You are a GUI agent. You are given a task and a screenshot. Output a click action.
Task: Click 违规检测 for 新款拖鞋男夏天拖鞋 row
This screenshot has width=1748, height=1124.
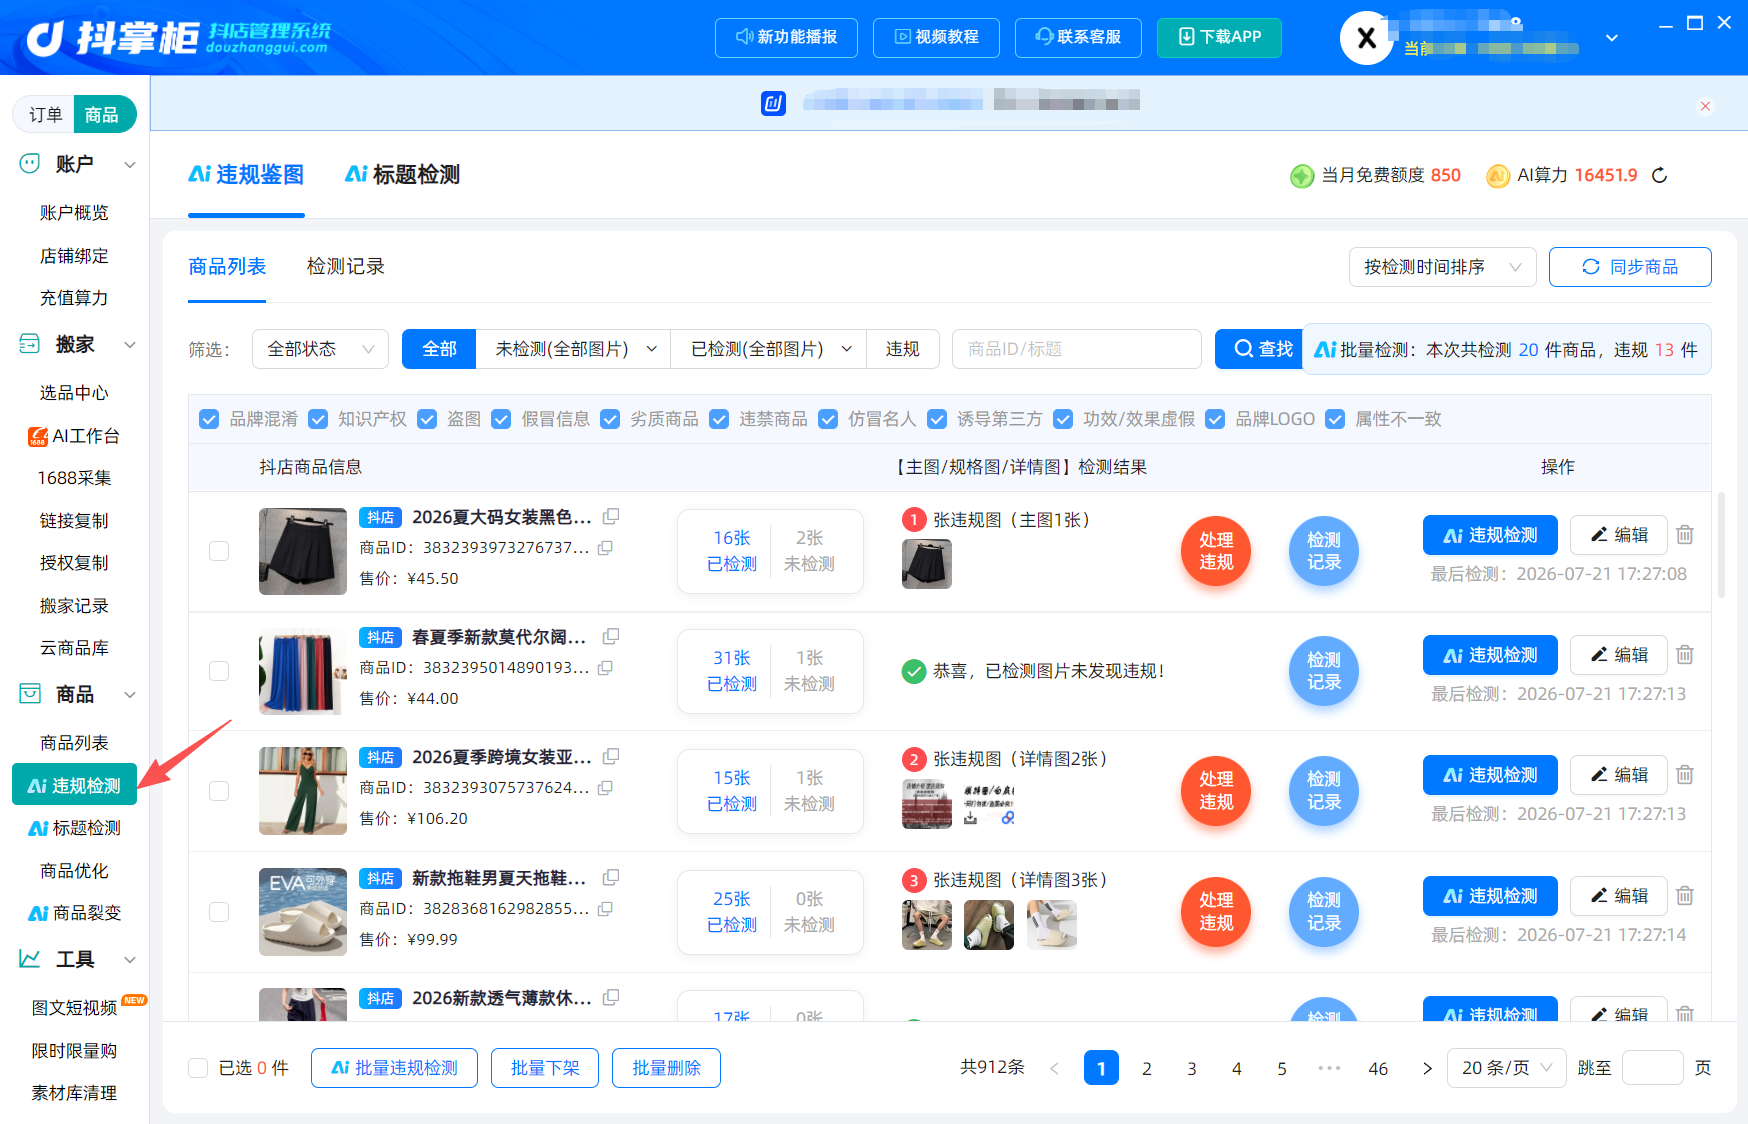1490,896
